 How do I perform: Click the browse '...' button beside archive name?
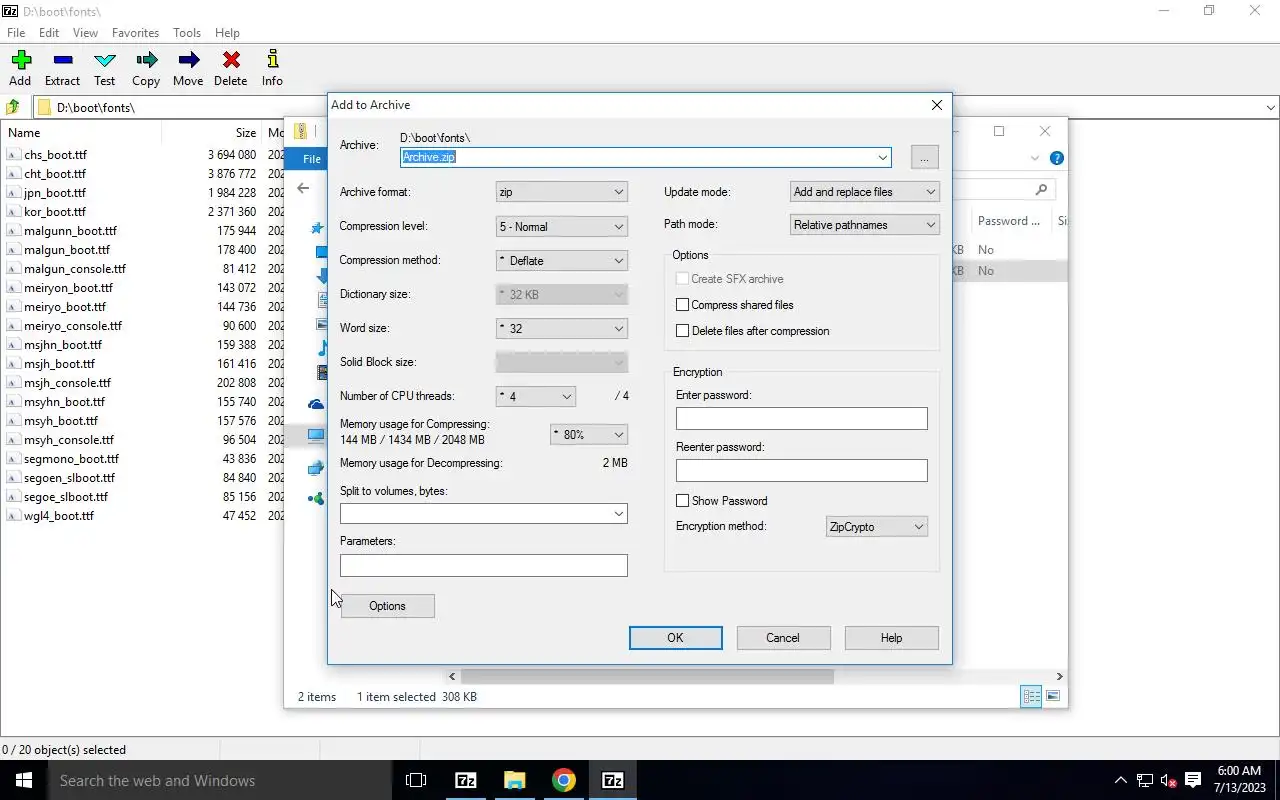tap(924, 157)
